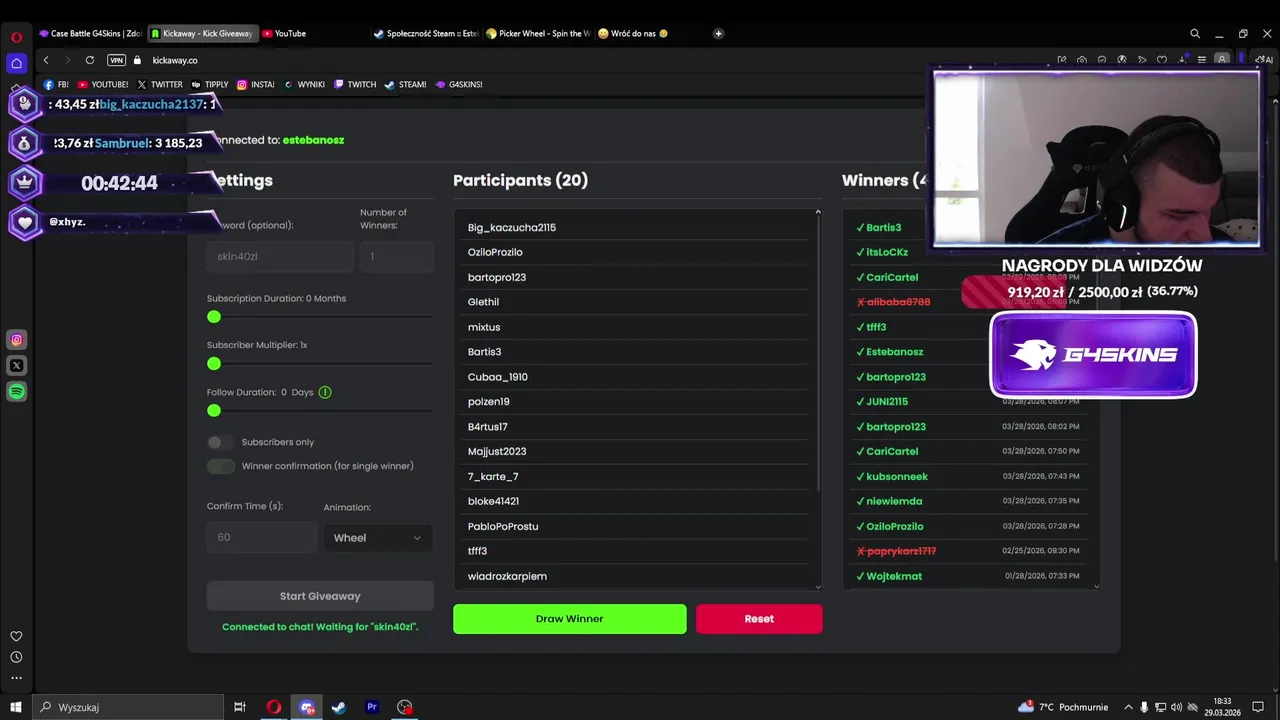1280x720 pixels.
Task: Toggle the VPN badge in address bar
Action: [x=117, y=60]
